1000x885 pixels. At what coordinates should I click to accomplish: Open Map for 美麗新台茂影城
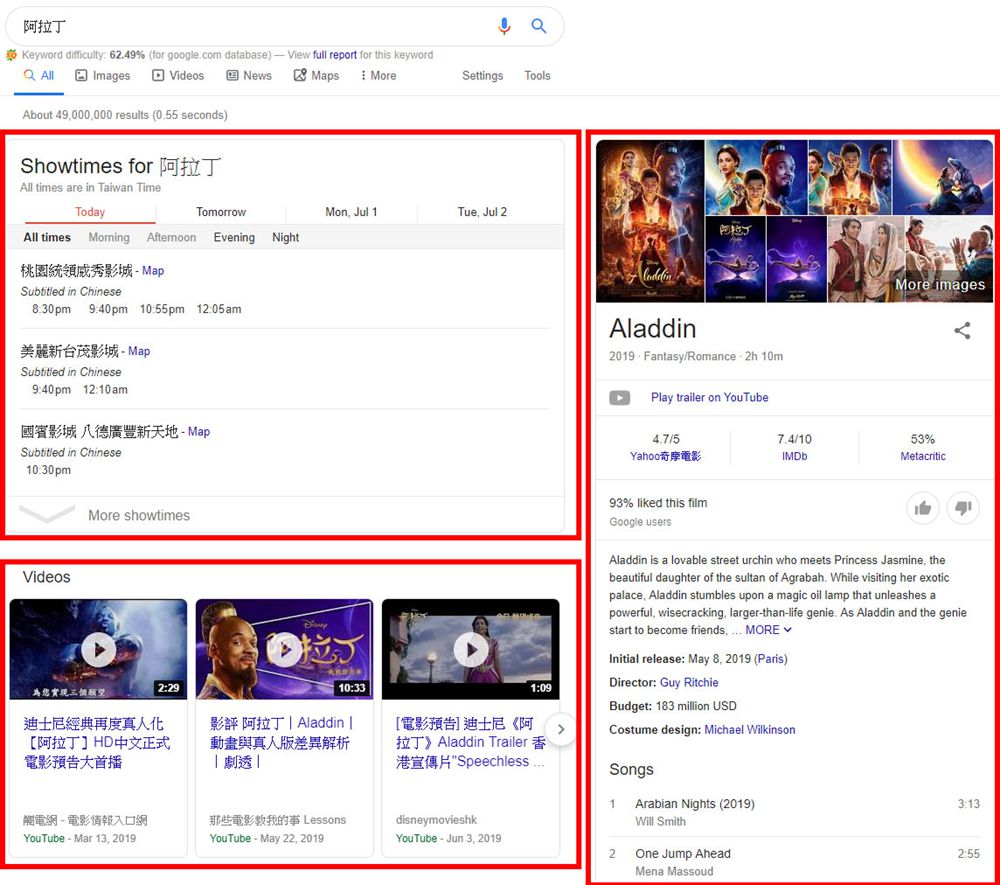pos(139,351)
